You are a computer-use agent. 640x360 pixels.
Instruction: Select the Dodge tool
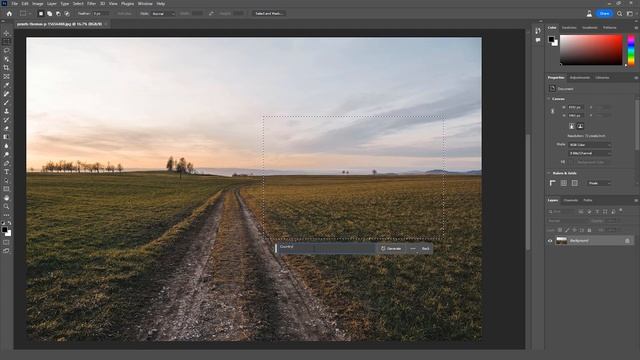pyautogui.click(x=6, y=154)
